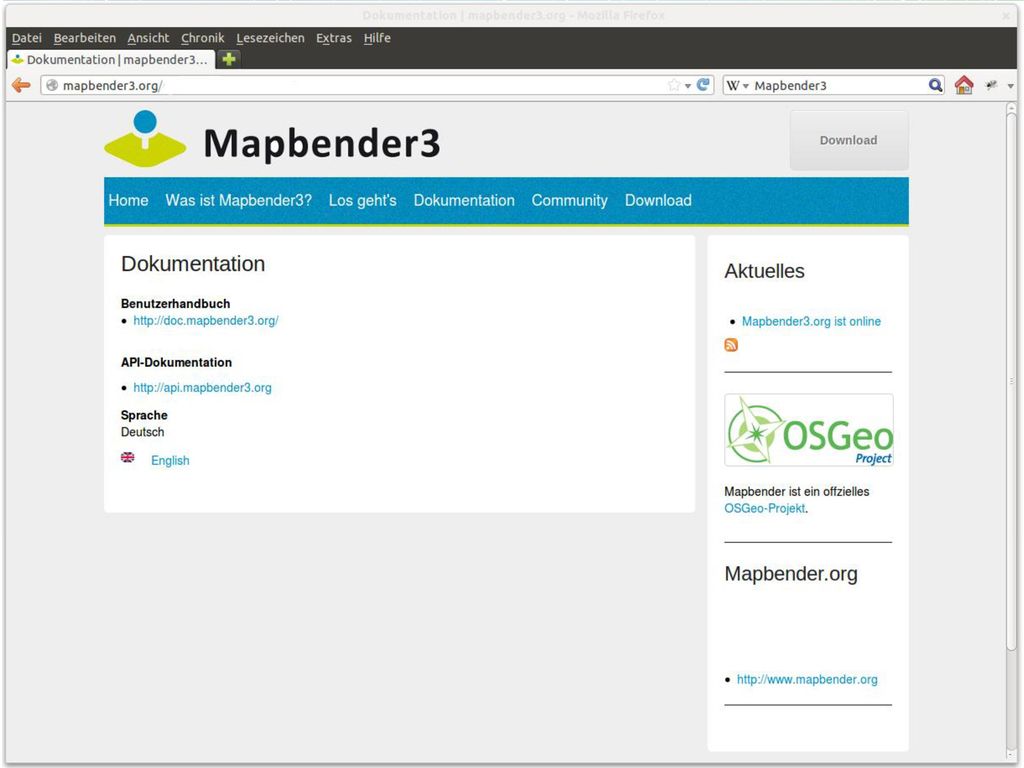Open the OSGeo-Projekt link
This screenshot has width=1024, height=768.
pos(765,508)
